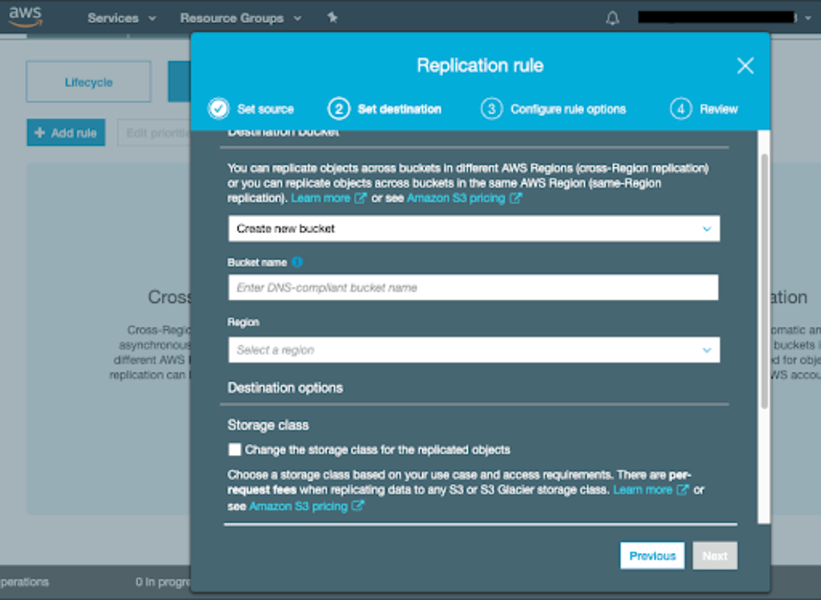Open Amazon S3 pricing link under Storage class
This screenshot has width=821, height=600.
[x=298, y=506]
